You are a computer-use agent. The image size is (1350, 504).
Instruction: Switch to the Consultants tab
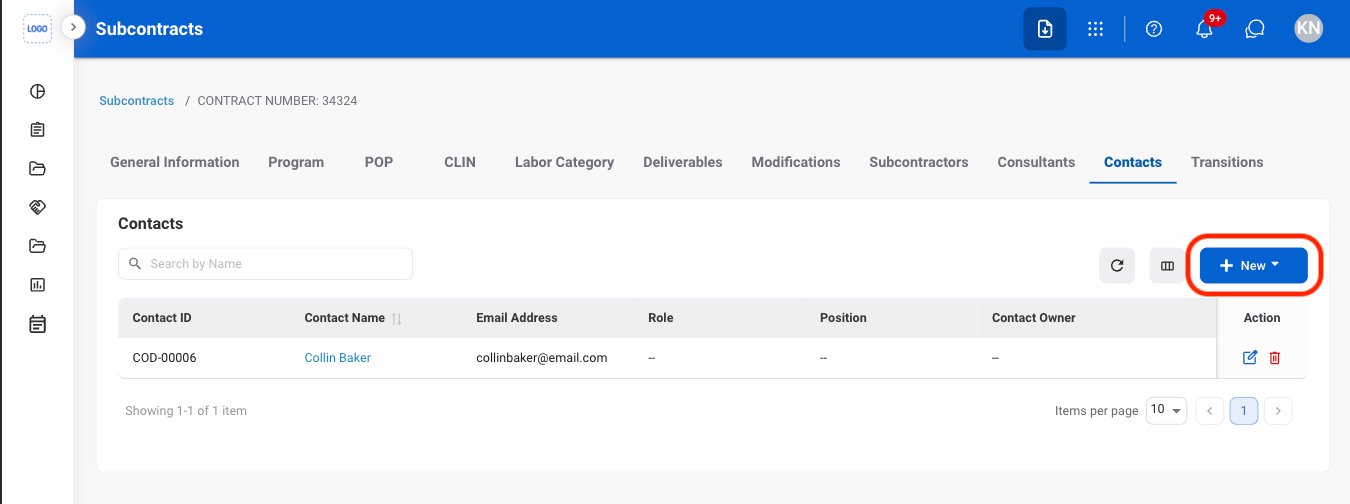pyautogui.click(x=1036, y=162)
